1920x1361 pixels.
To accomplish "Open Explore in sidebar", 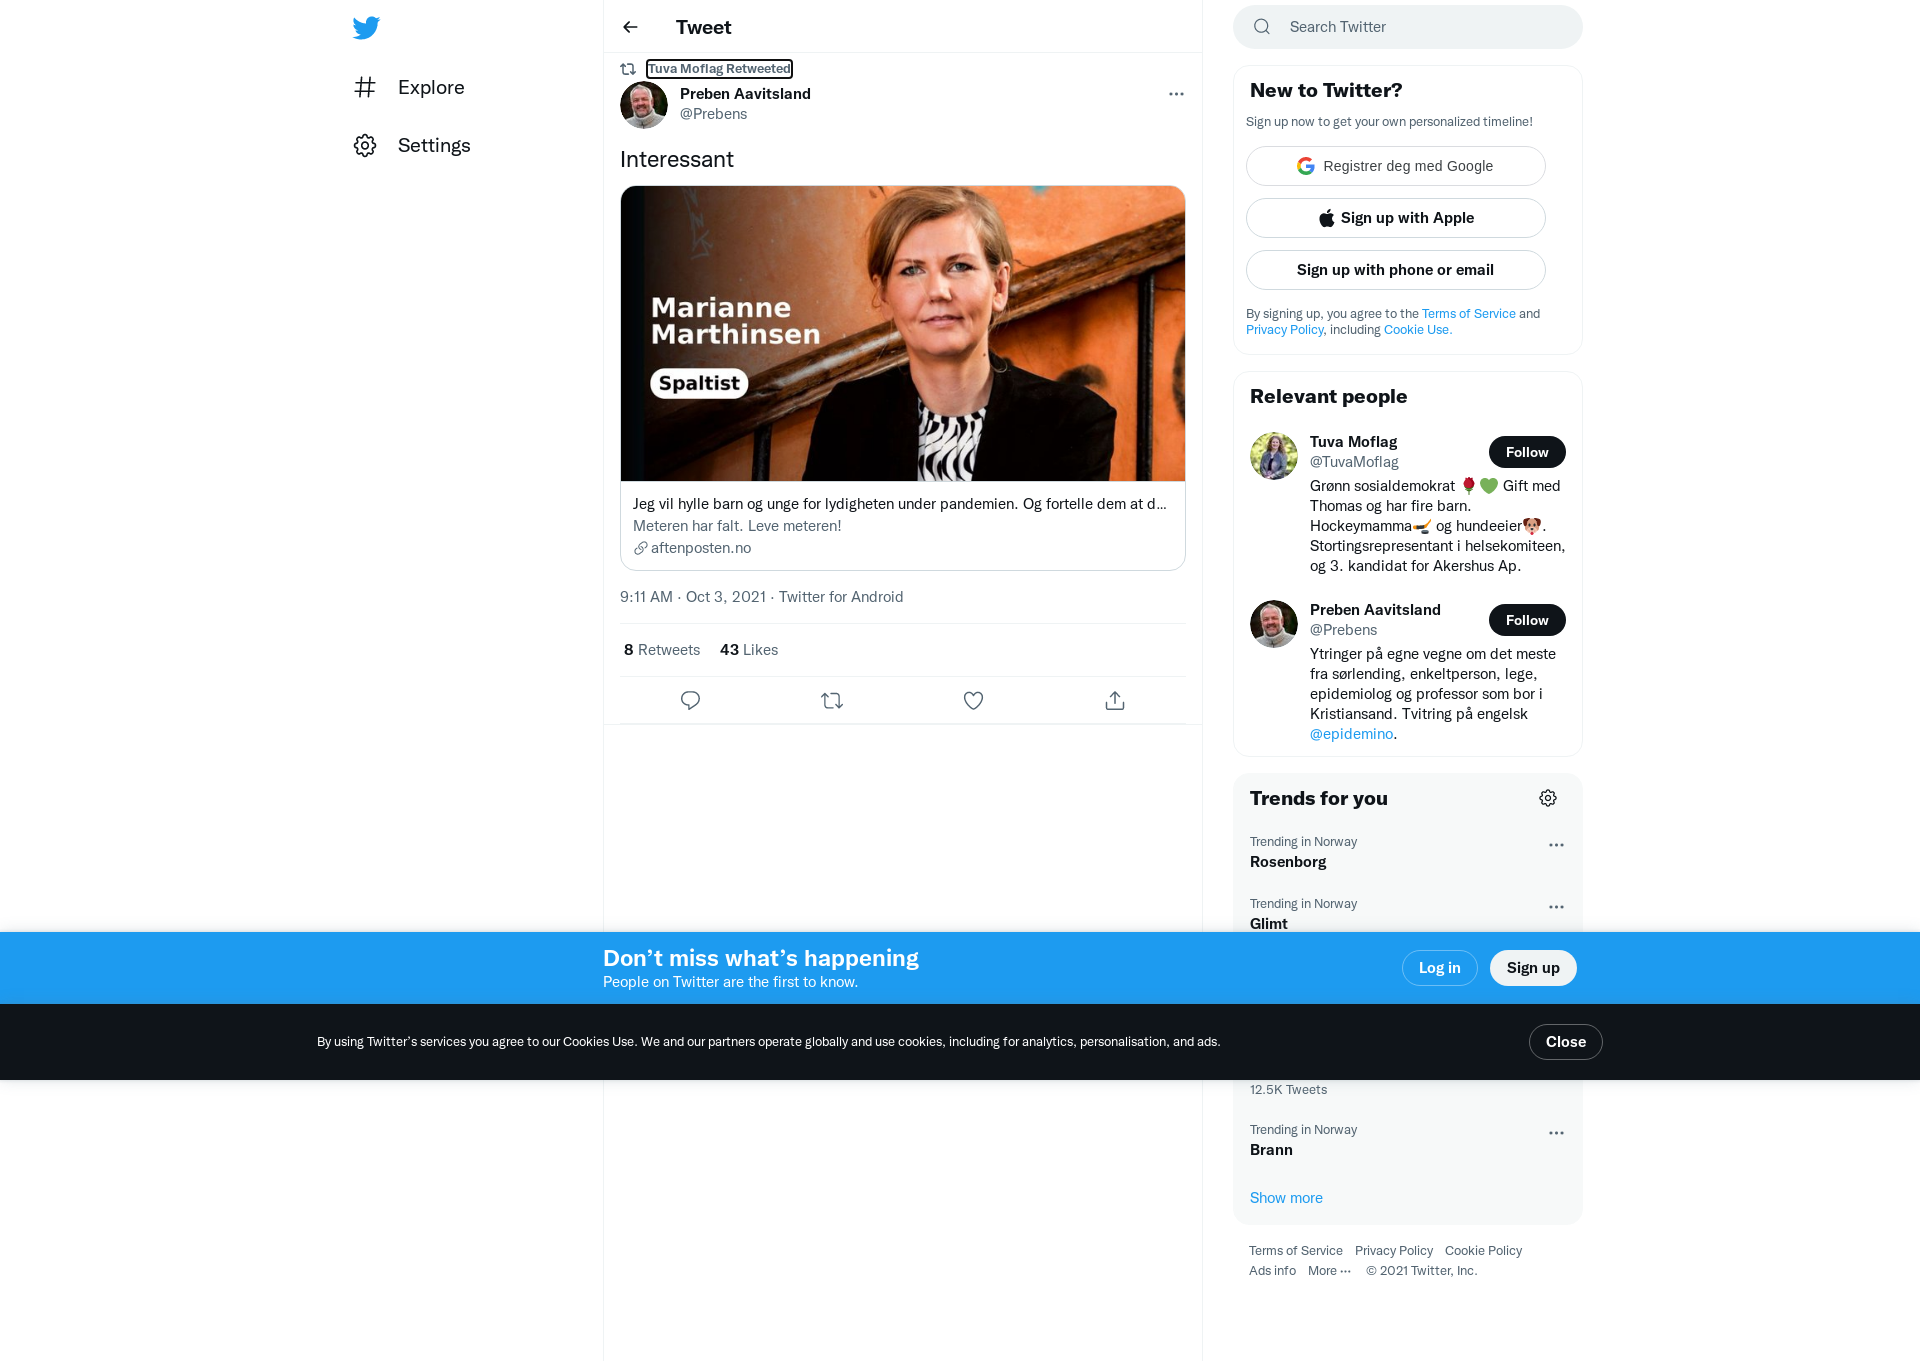I will (x=409, y=87).
